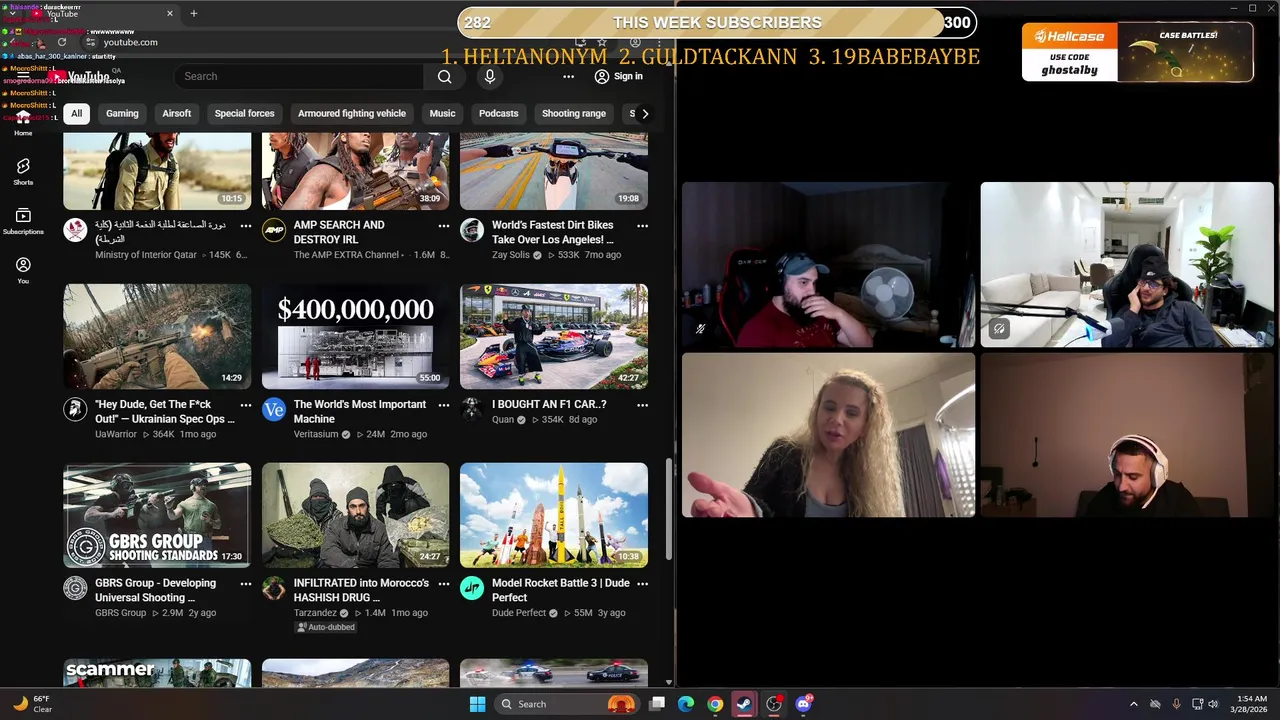Open the Veritasium channel avatar

[273, 409]
